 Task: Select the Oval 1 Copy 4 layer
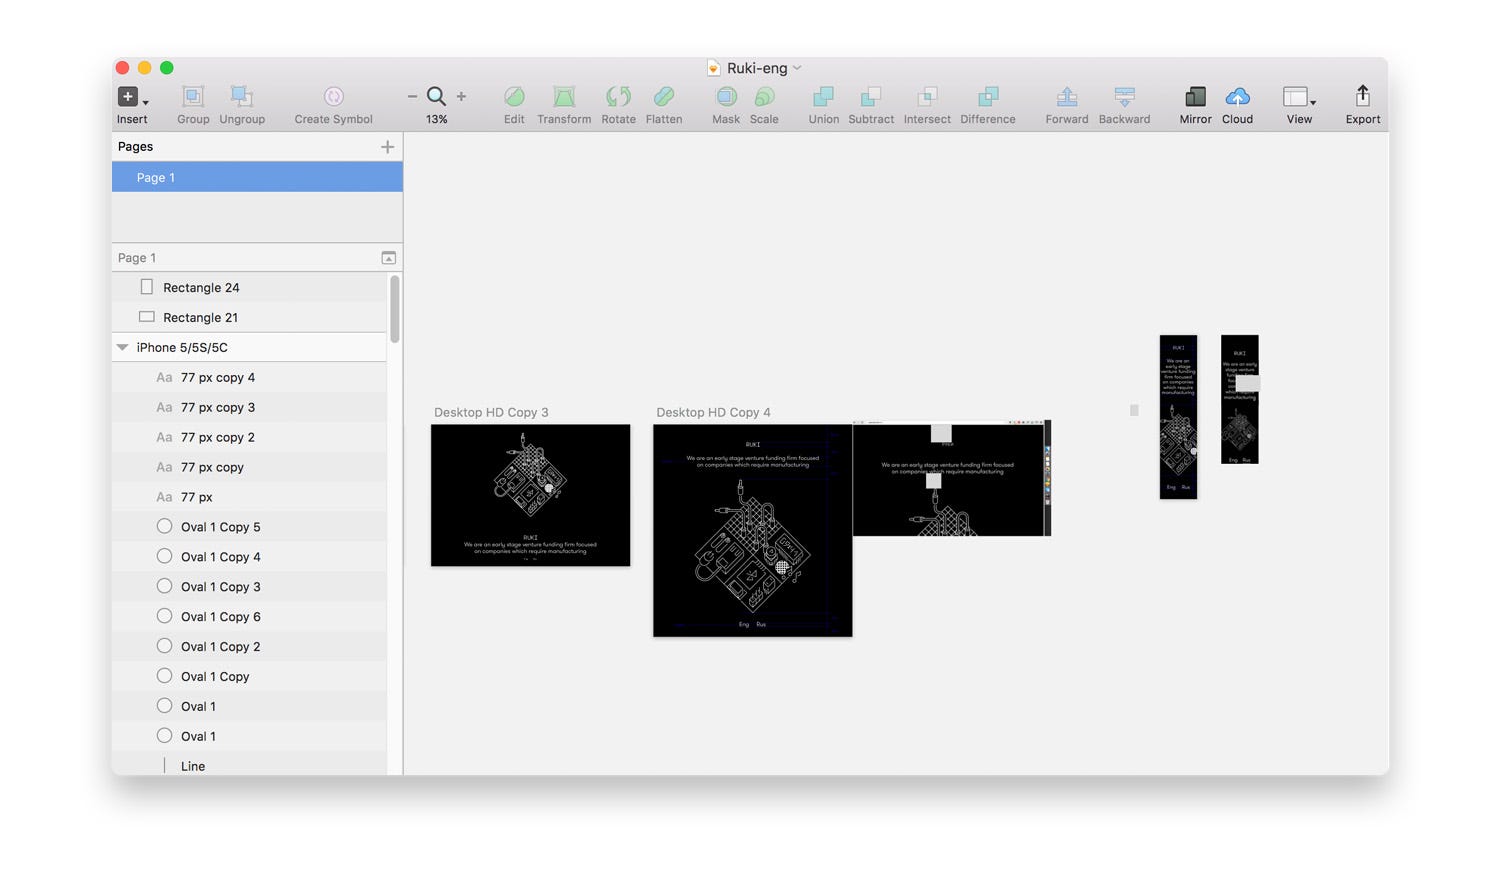249,557
